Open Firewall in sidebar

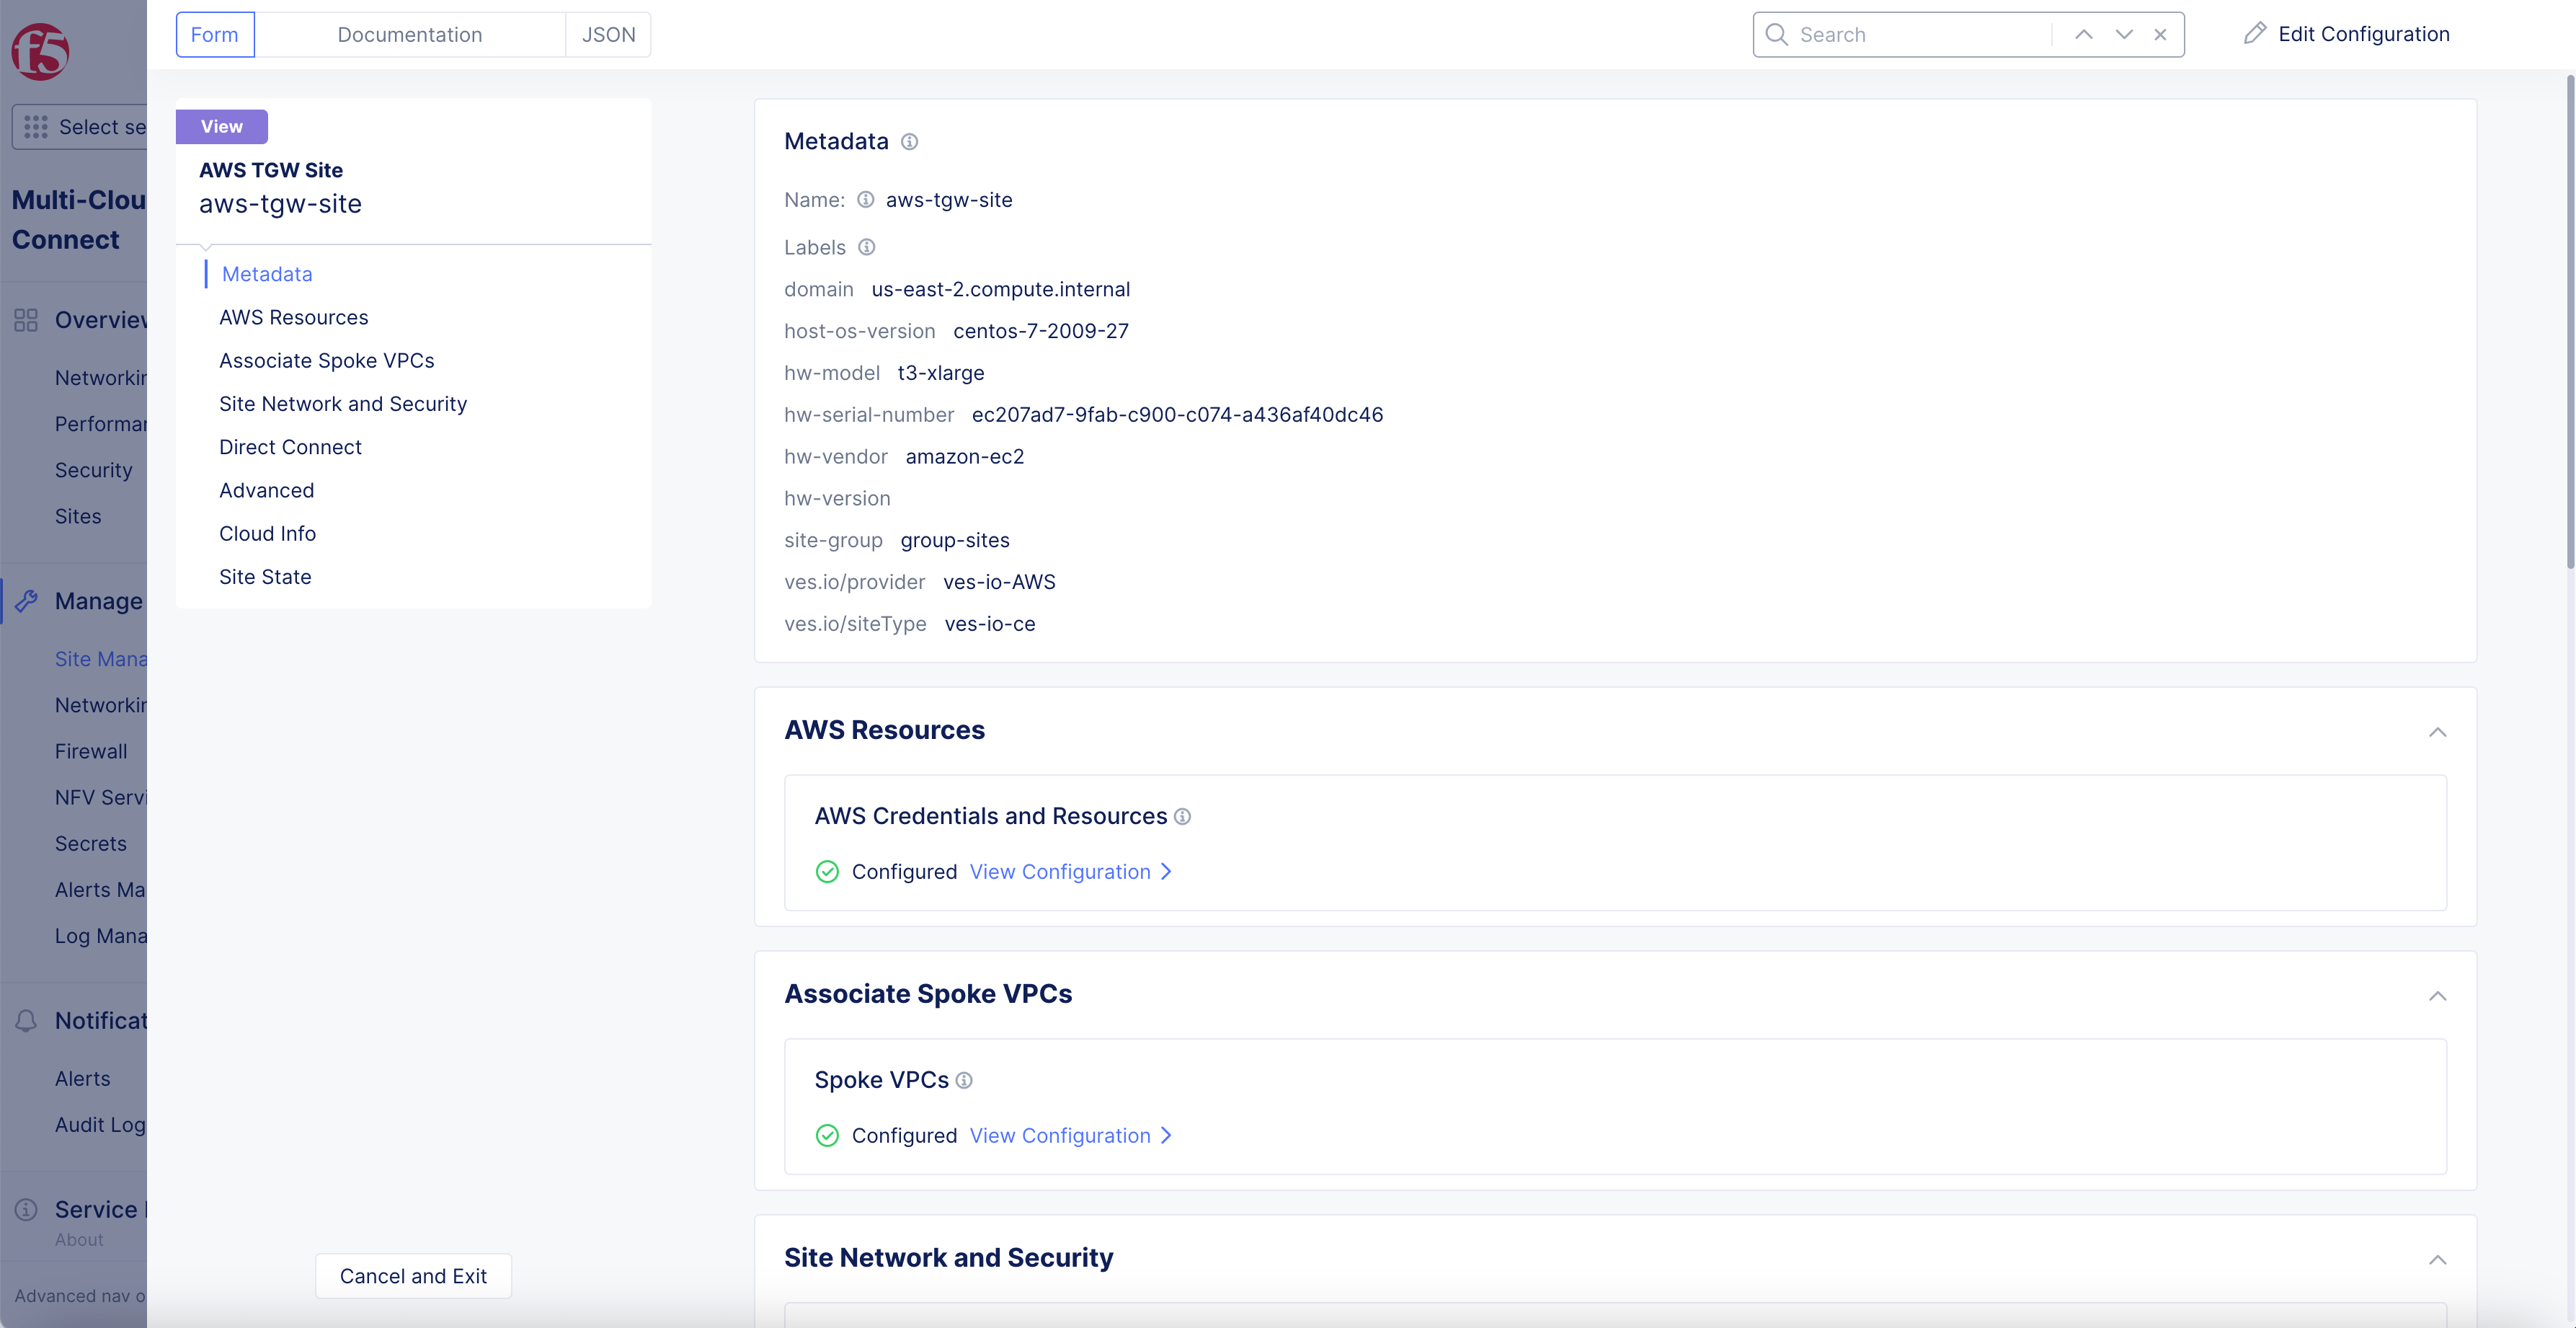91,751
